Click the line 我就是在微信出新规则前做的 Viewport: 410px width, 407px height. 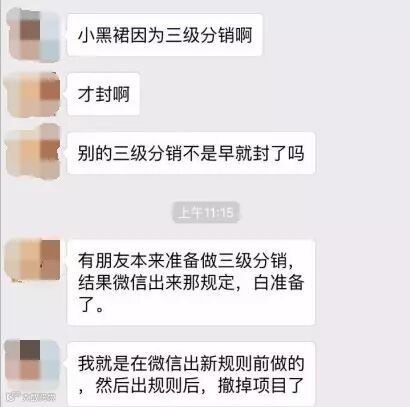click(191, 363)
